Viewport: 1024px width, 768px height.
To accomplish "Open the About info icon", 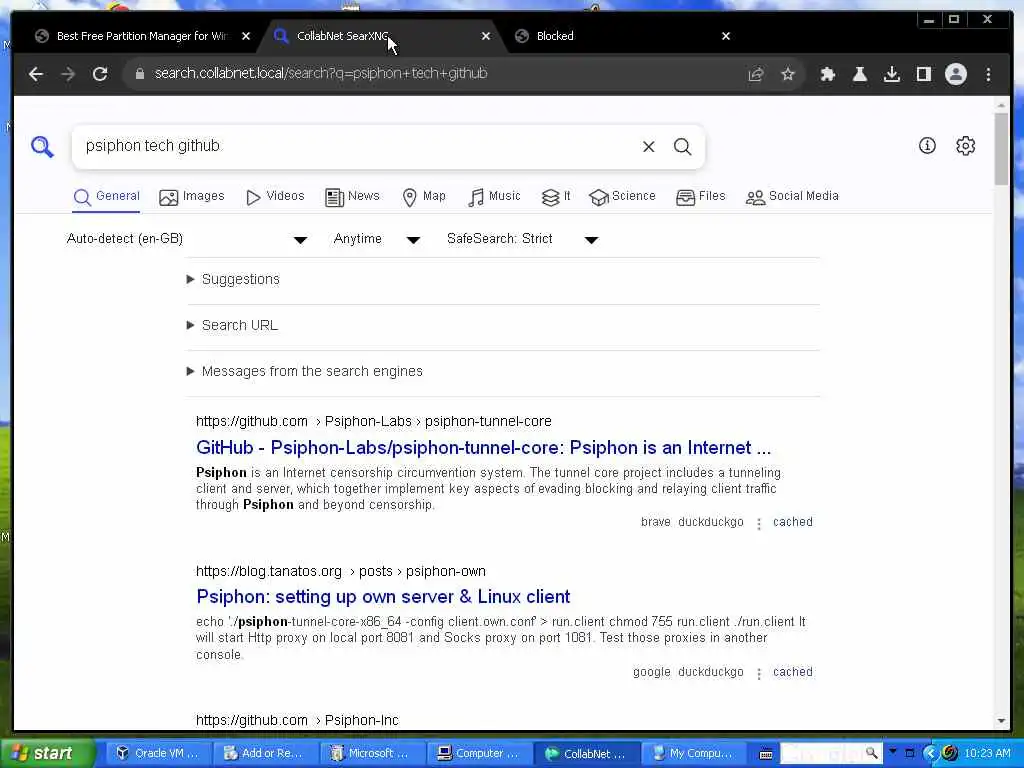I will pos(927,146).
